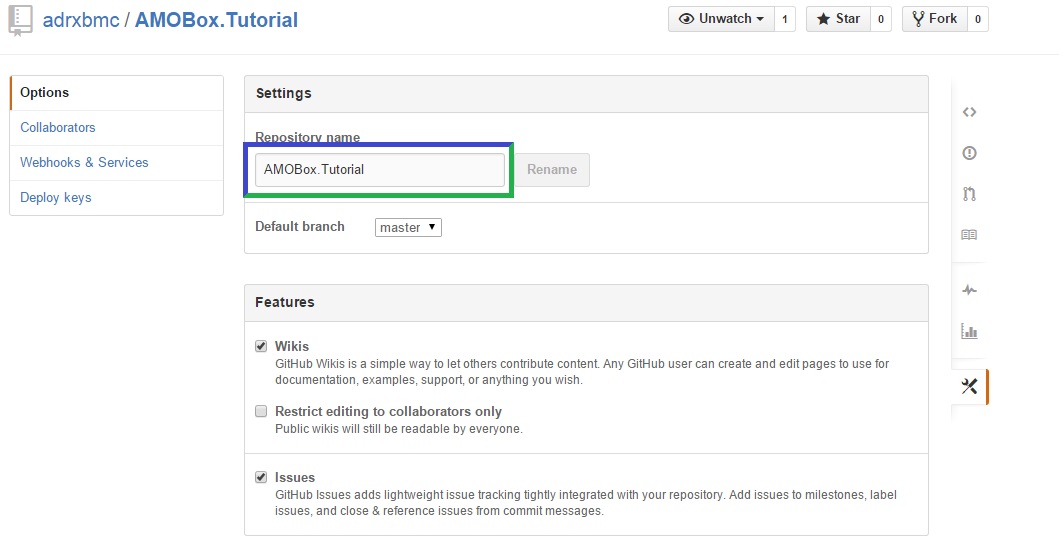Focus the Repository name input field
1059x542 pixels.
380,169
